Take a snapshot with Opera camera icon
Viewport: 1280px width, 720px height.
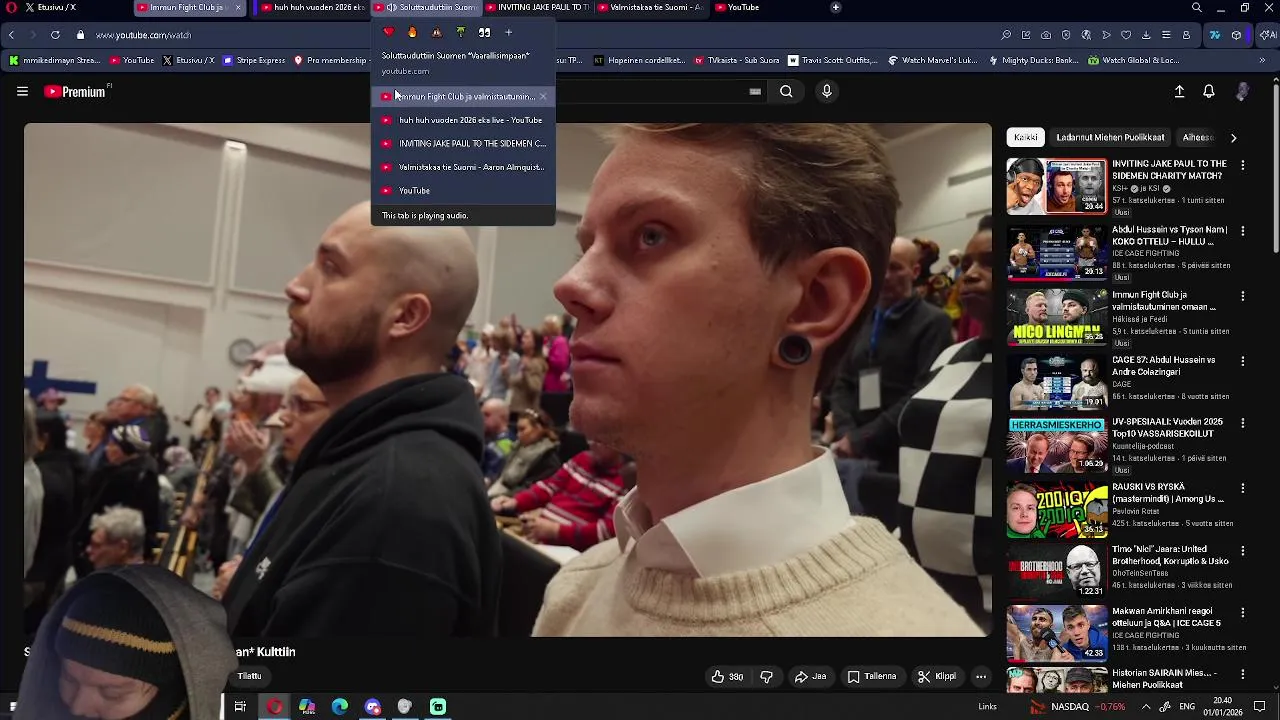click(1046, 34)
